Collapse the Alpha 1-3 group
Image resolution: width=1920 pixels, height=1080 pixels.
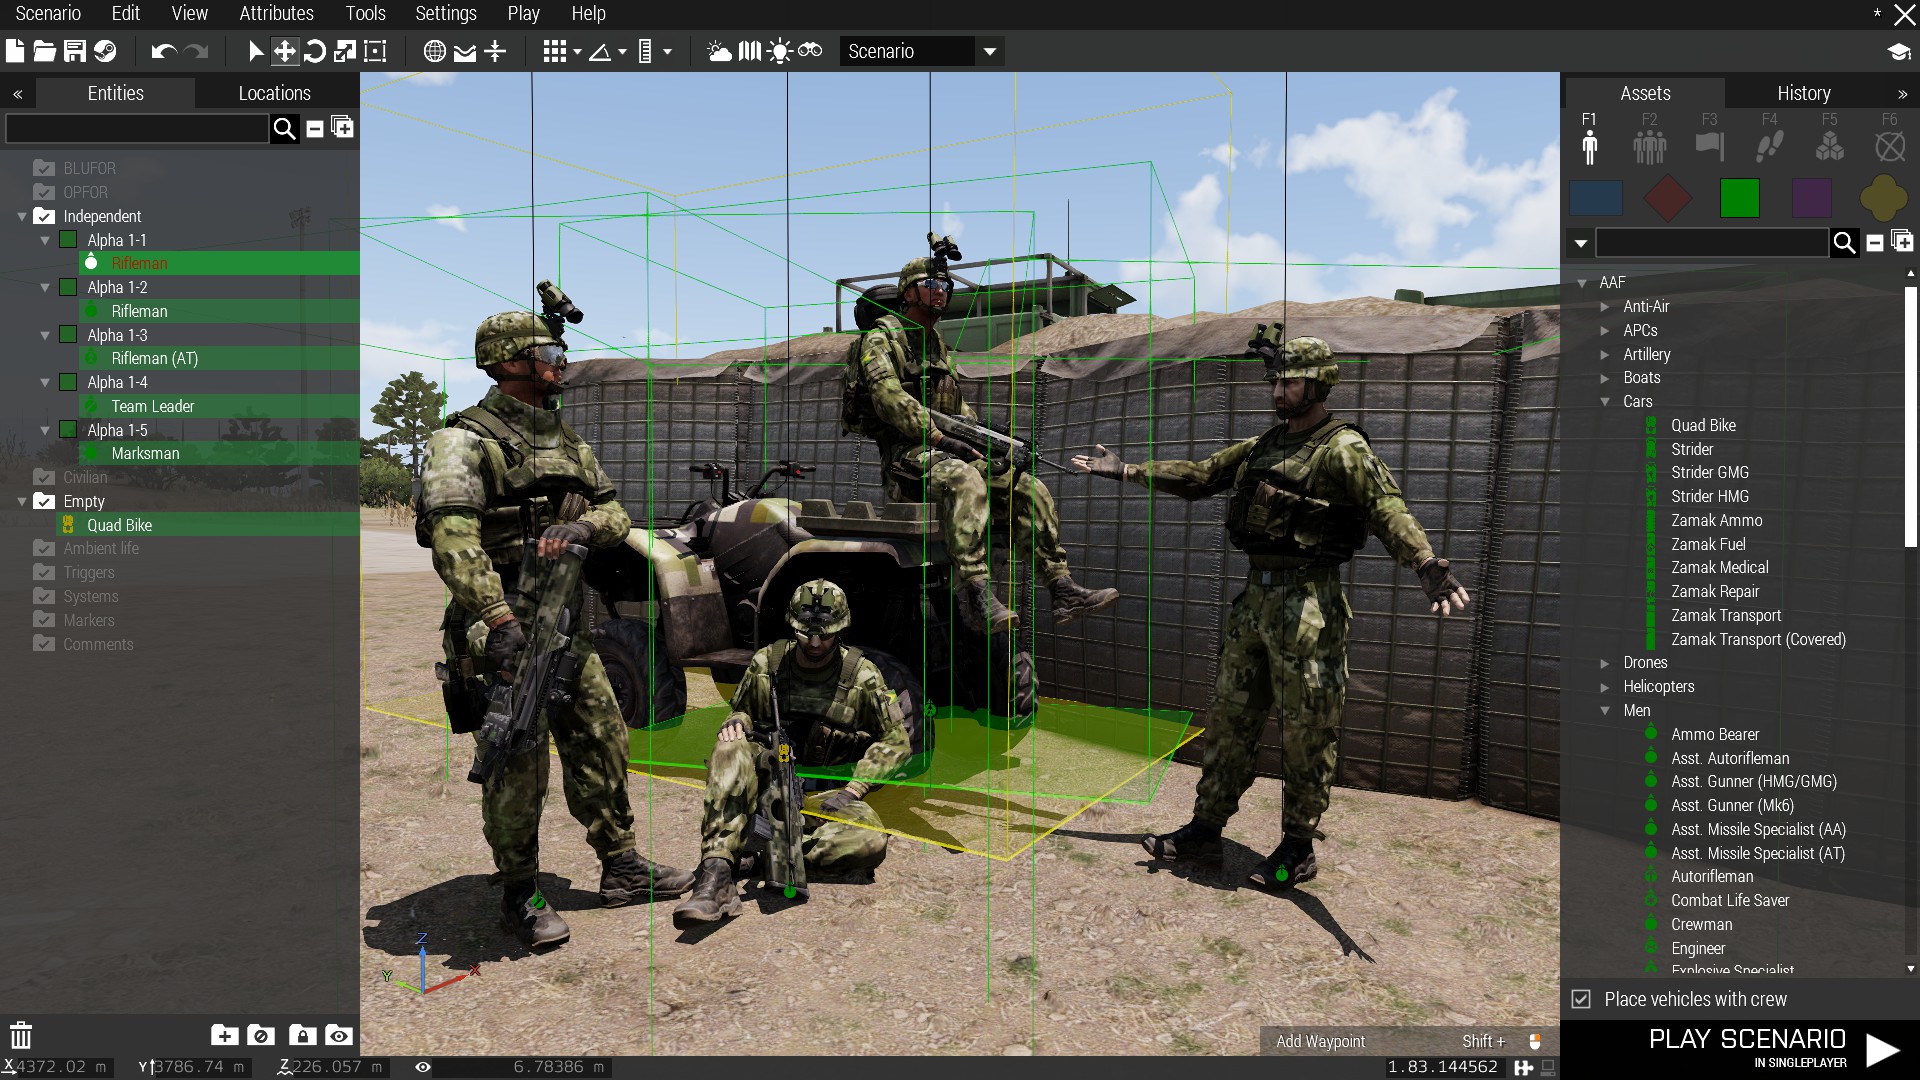point(45,335)
